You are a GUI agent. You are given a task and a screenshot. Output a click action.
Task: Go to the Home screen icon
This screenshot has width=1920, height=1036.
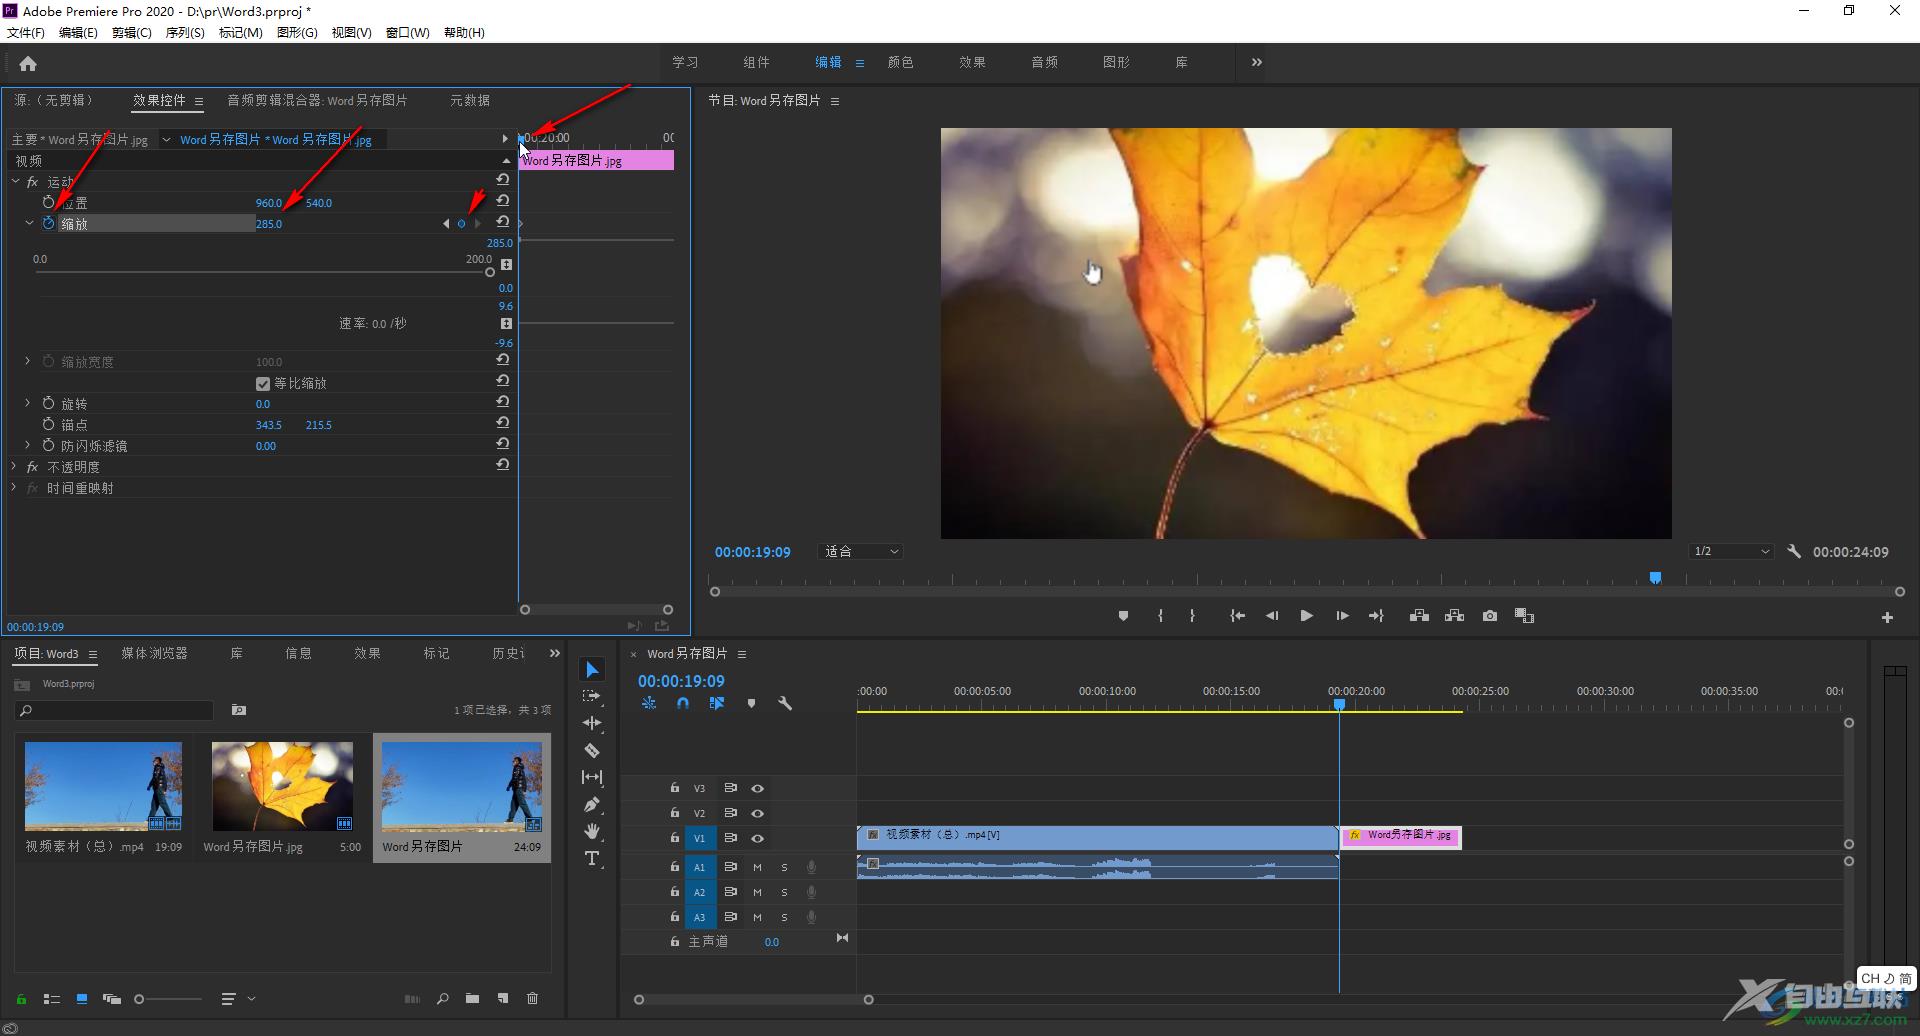pos(28,64)
